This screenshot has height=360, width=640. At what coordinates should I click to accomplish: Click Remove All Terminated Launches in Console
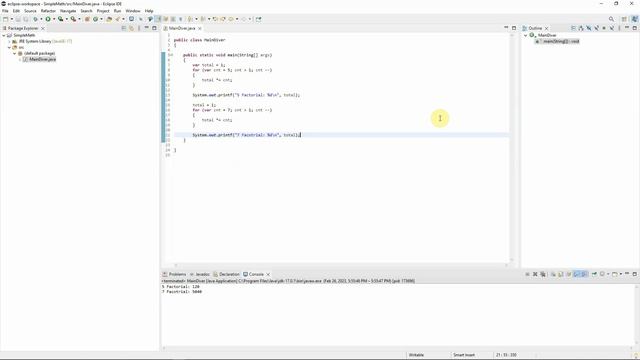(x=543, y=274)
